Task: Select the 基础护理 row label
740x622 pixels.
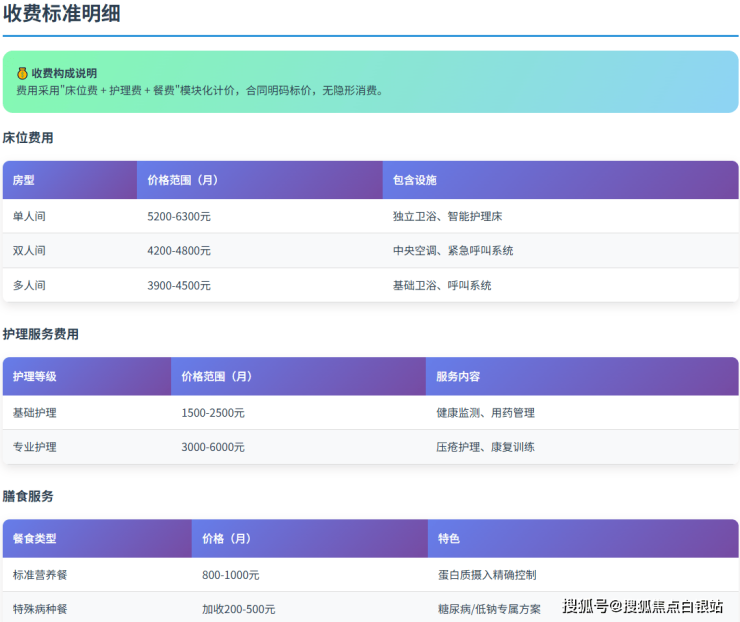Action: click(35, 413)
